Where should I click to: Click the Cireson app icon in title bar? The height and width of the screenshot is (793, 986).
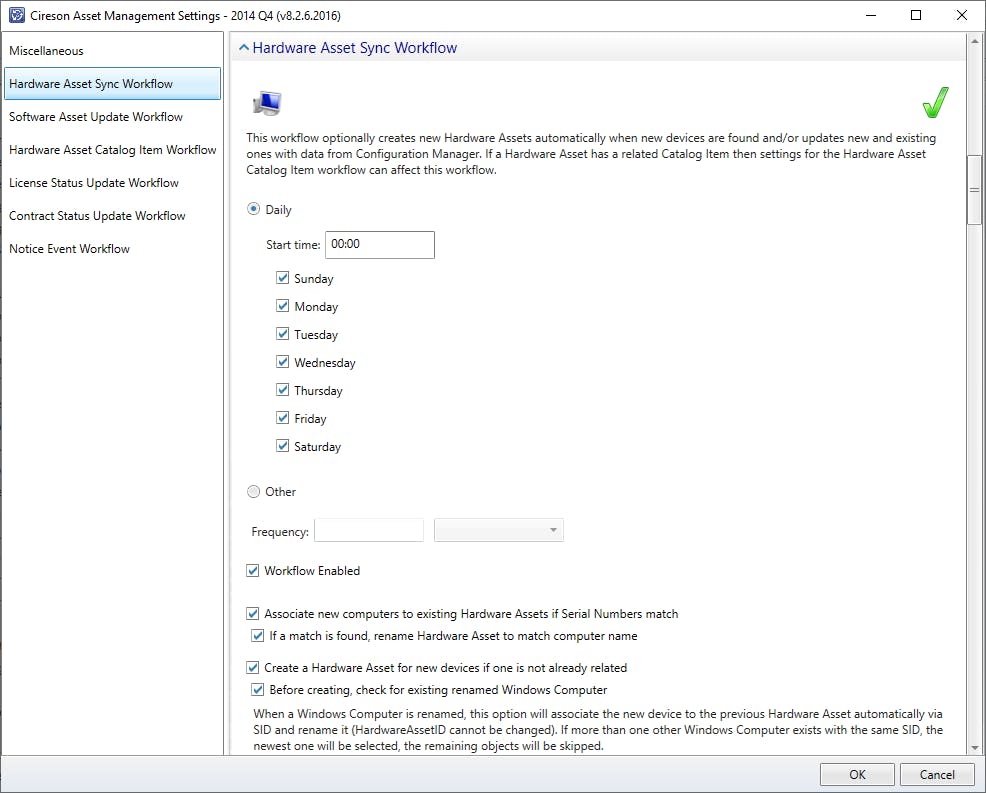tap(16, 15)
